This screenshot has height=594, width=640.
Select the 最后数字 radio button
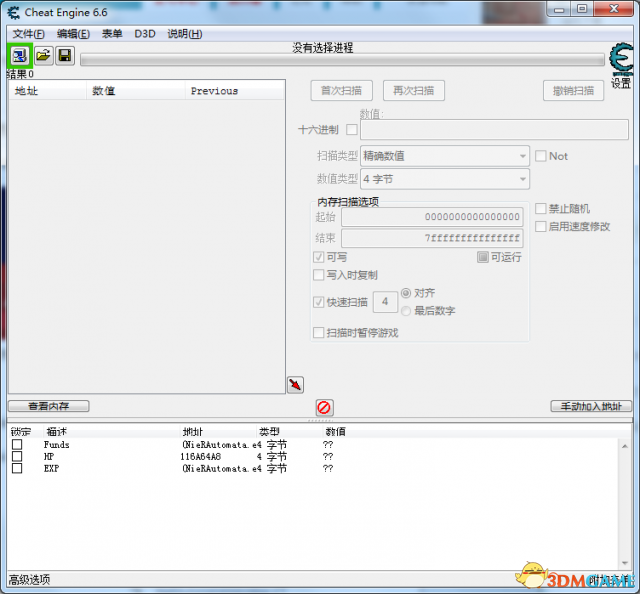pos(406,311)
